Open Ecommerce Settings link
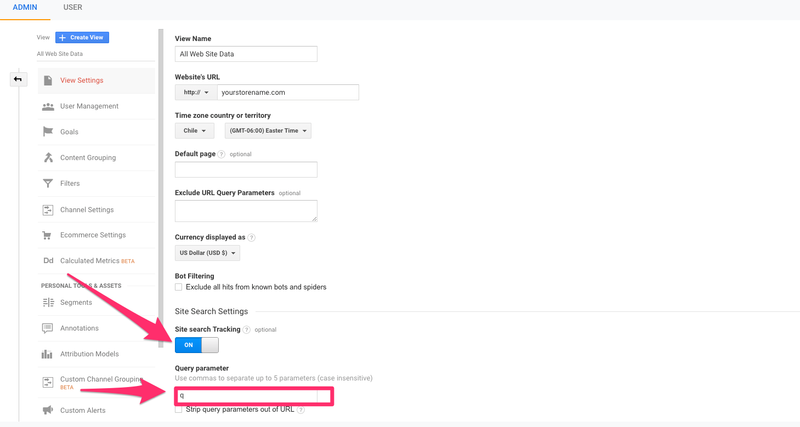This screenshot has width=800, height=427. [93, 235]
